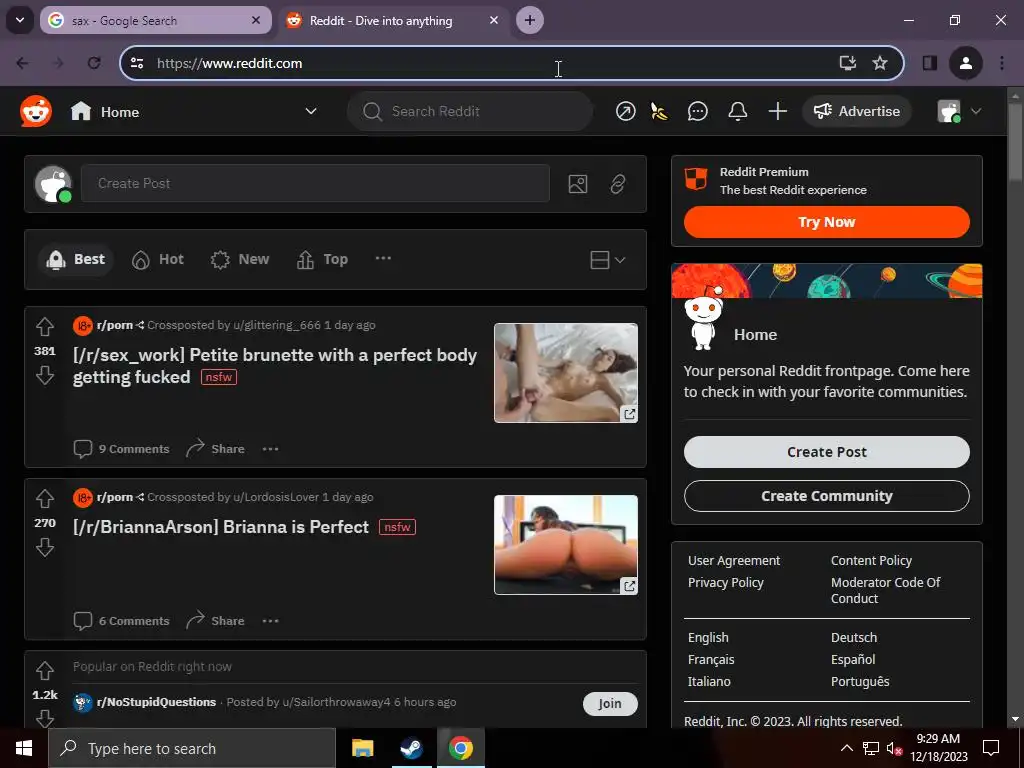
Task: Downvote the post with 381 points
Action: click(x=44, y=376)
